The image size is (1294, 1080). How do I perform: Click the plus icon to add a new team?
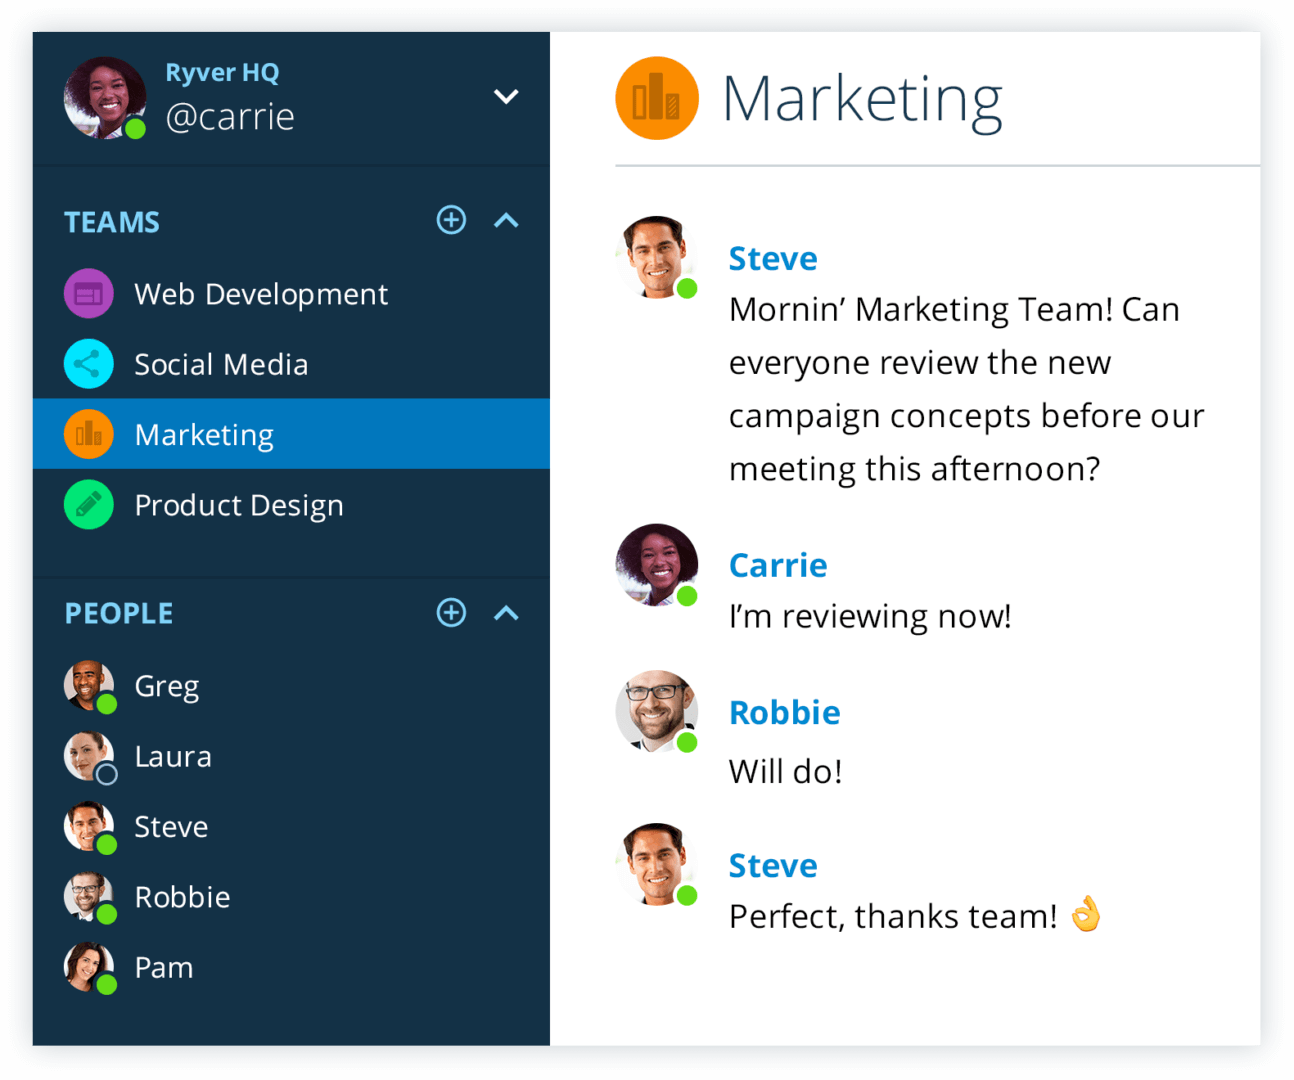point(451,220)
